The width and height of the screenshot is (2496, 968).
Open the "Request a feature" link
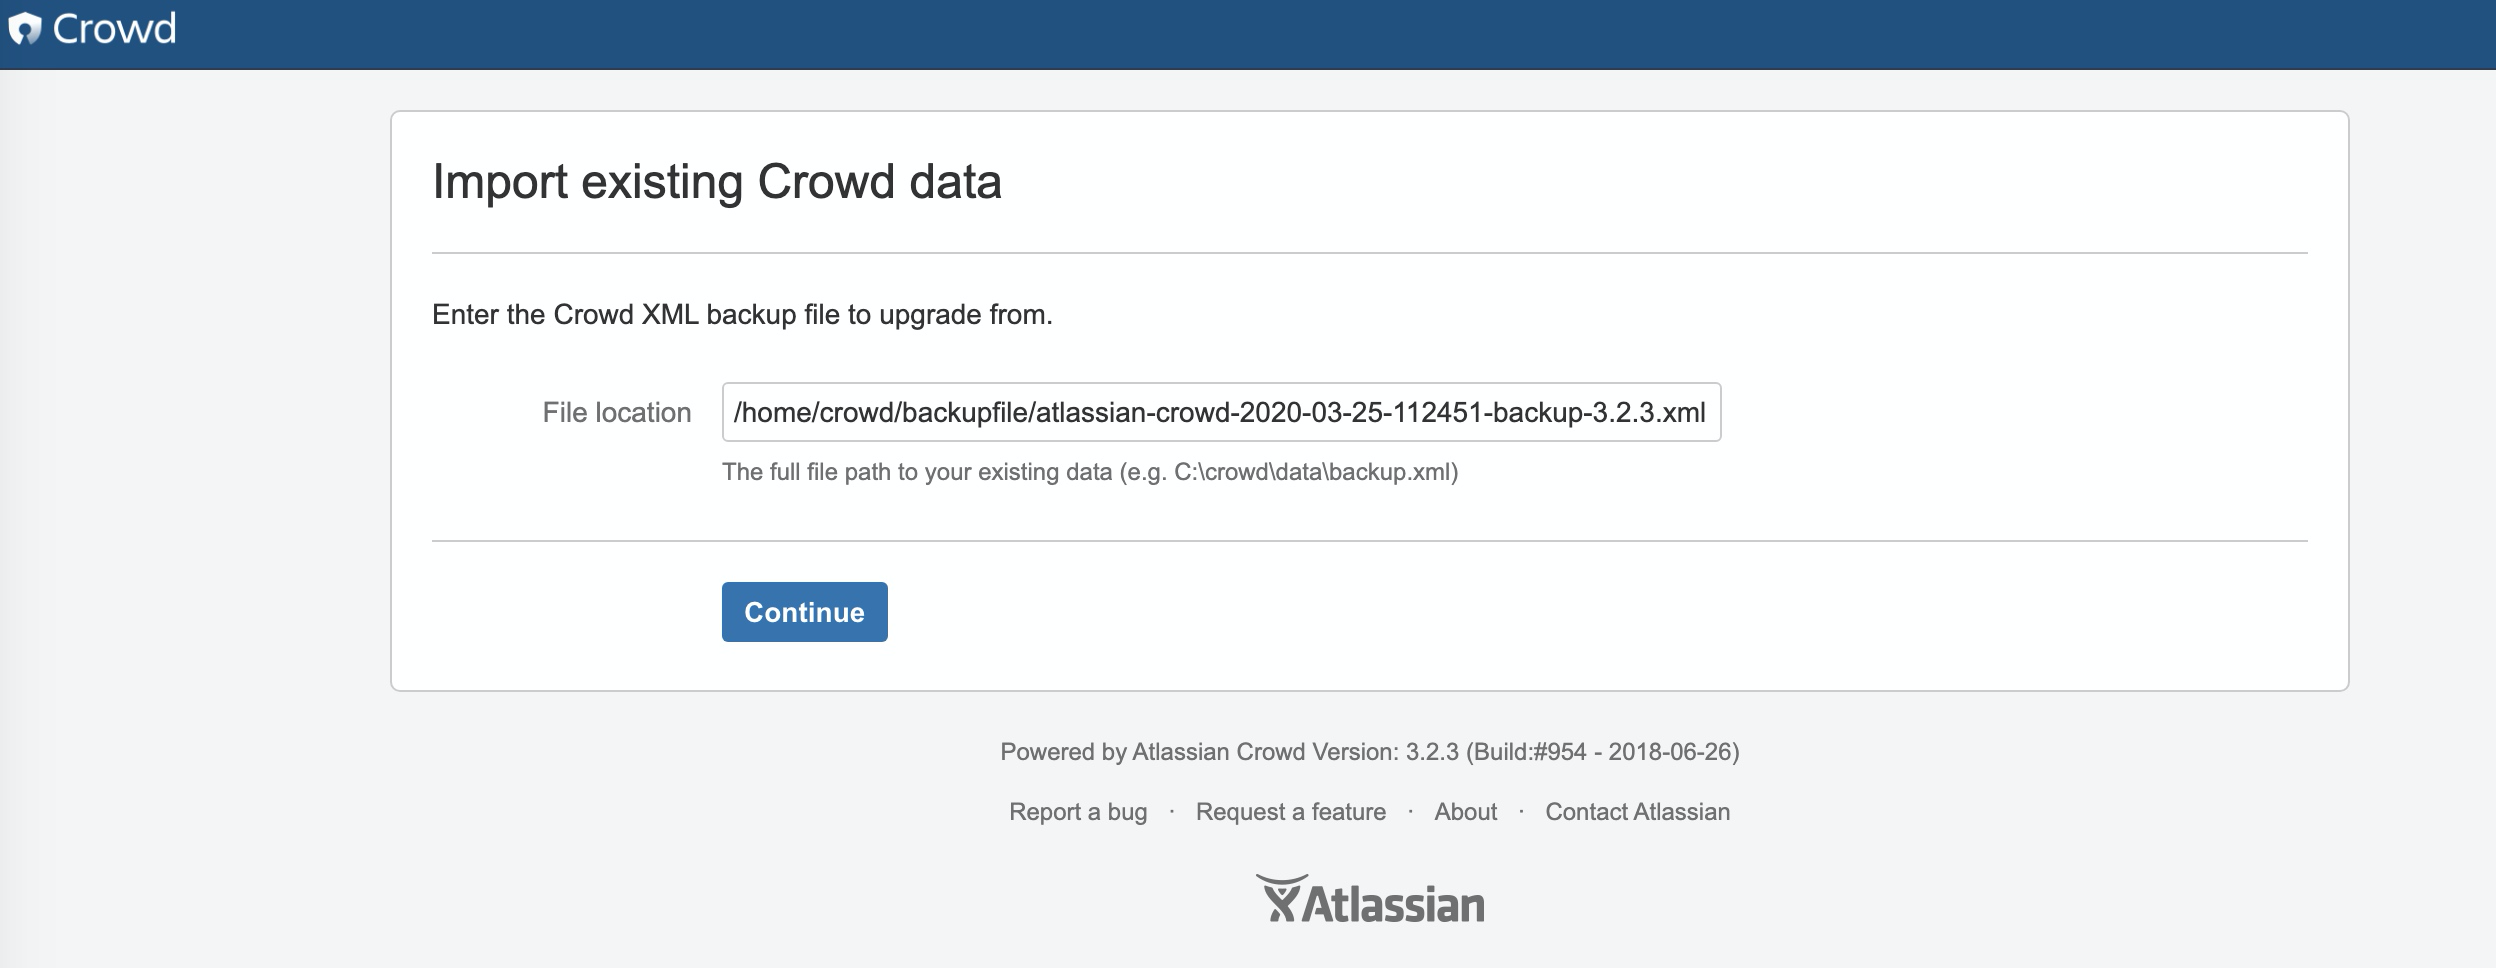click(x=1290, y=811)
